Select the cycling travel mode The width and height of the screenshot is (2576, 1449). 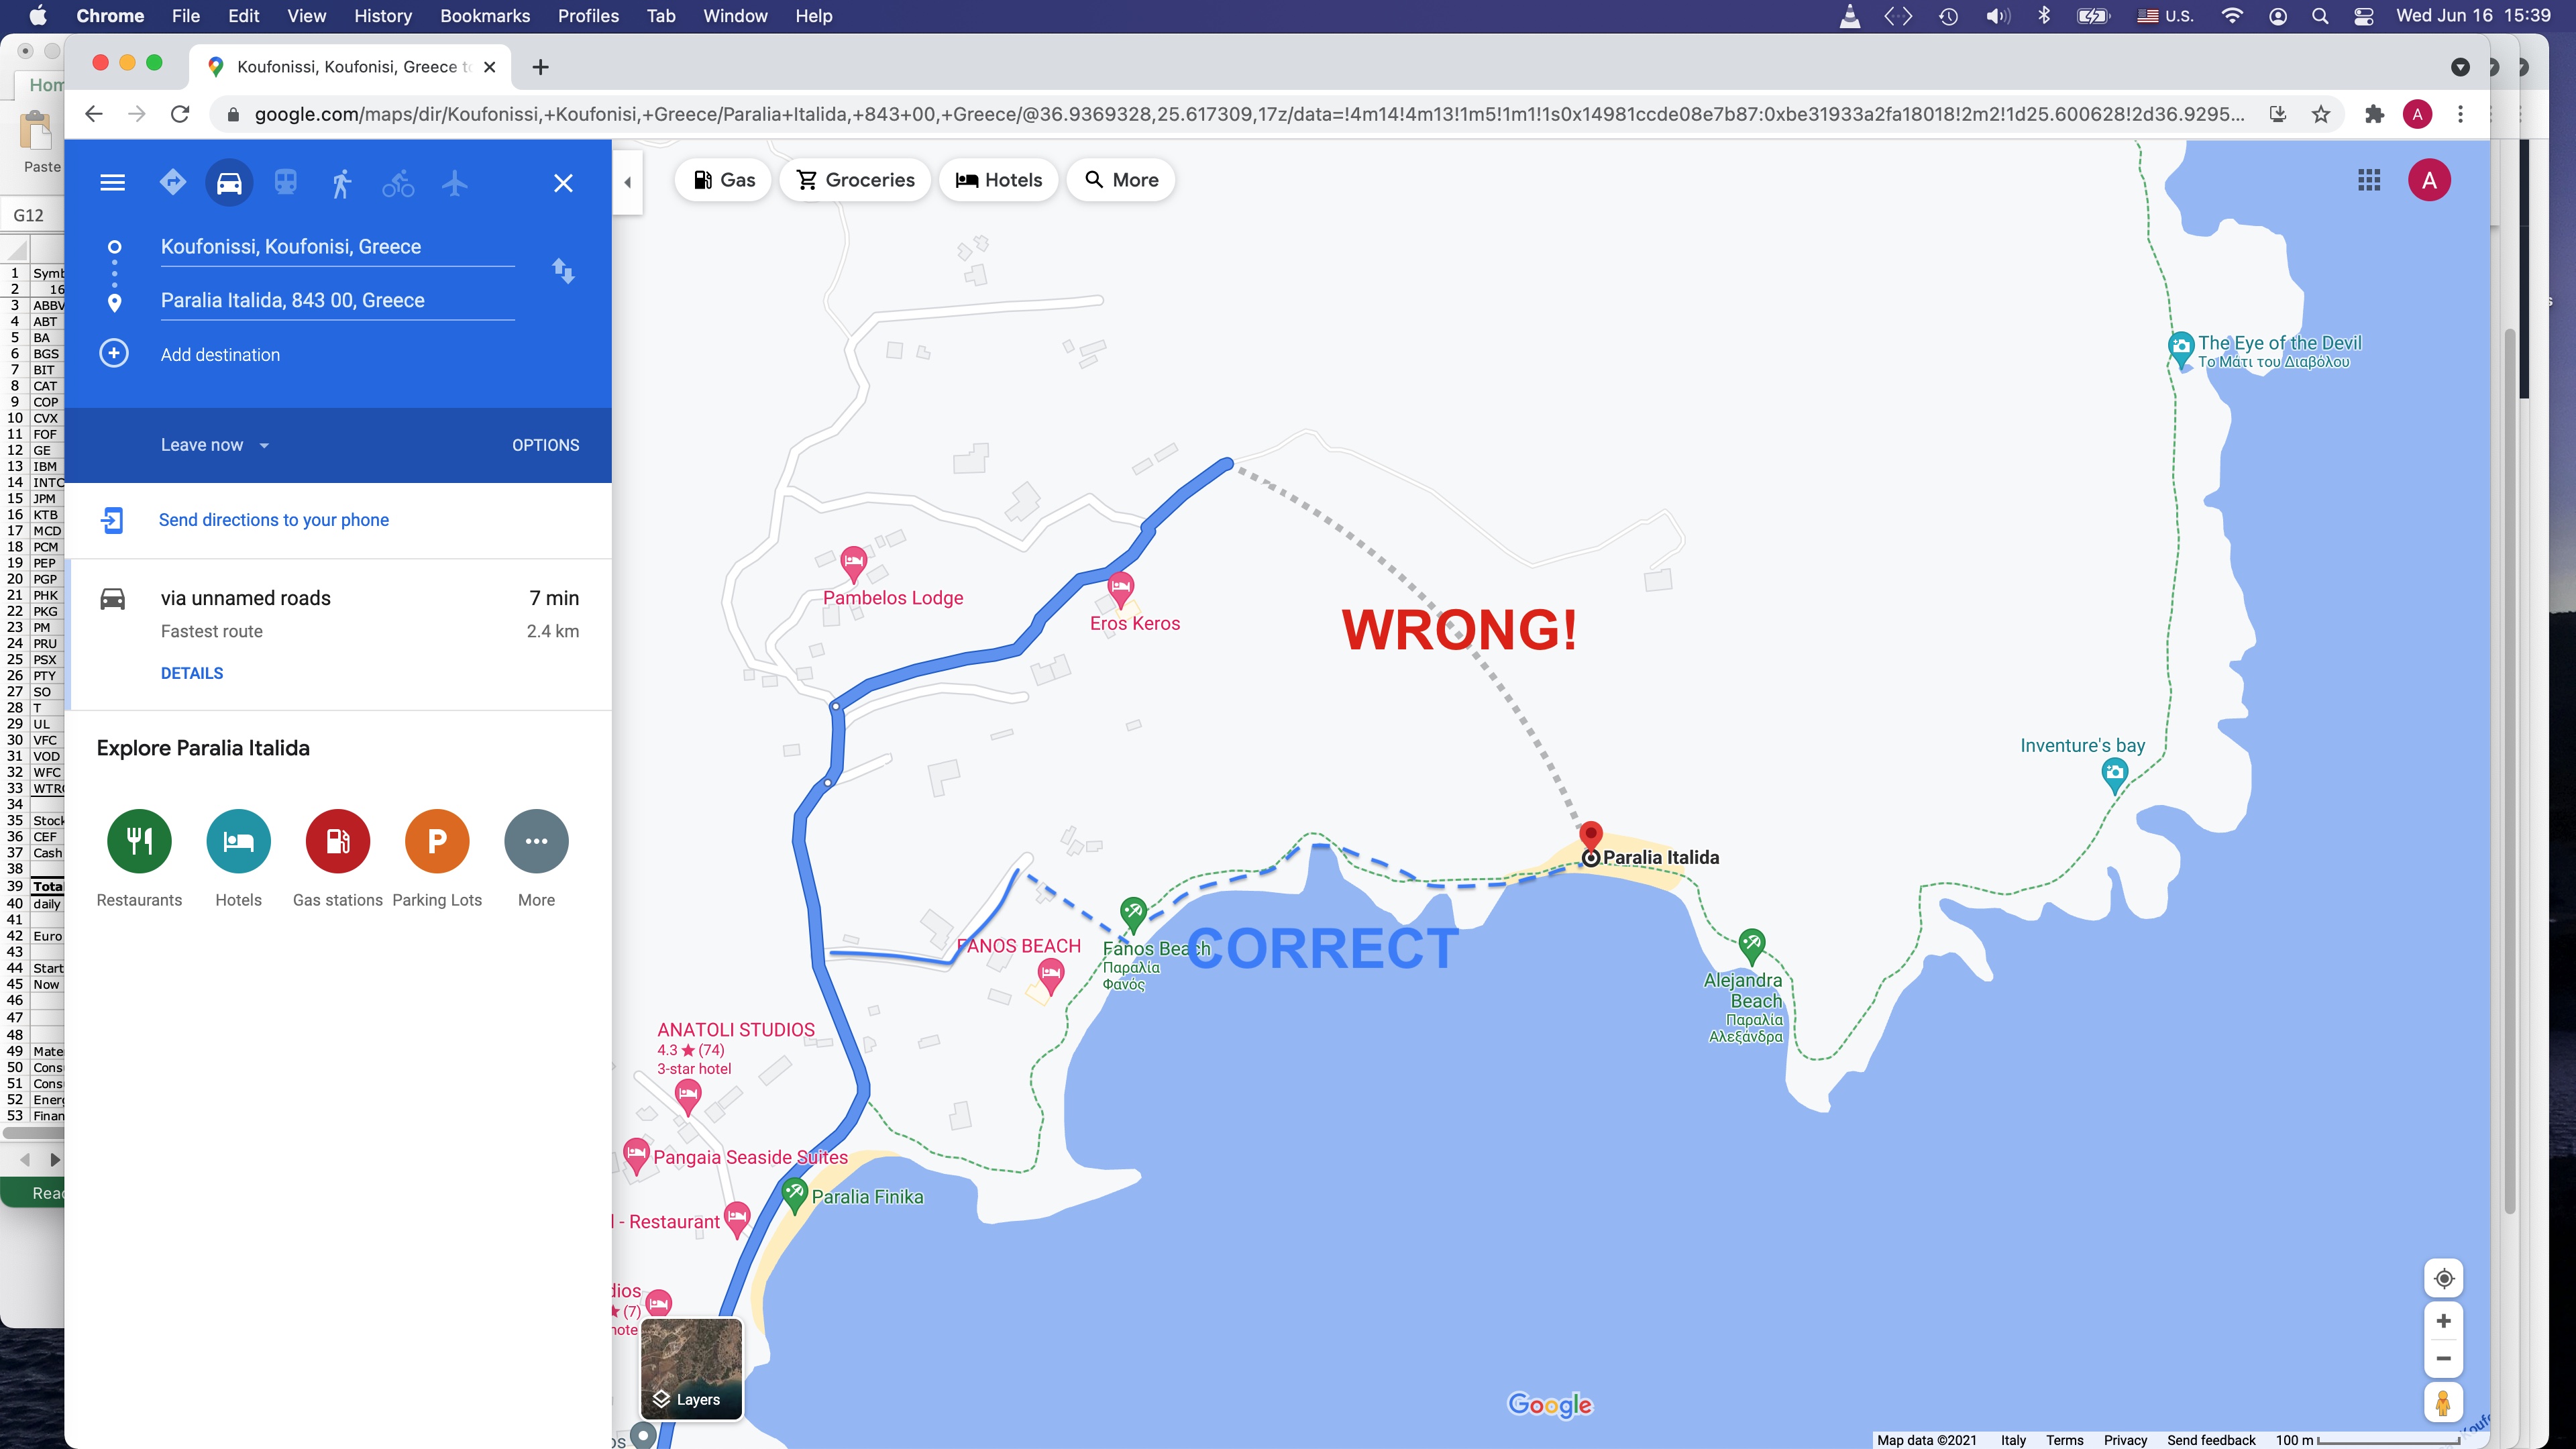(x=398, y=183)
